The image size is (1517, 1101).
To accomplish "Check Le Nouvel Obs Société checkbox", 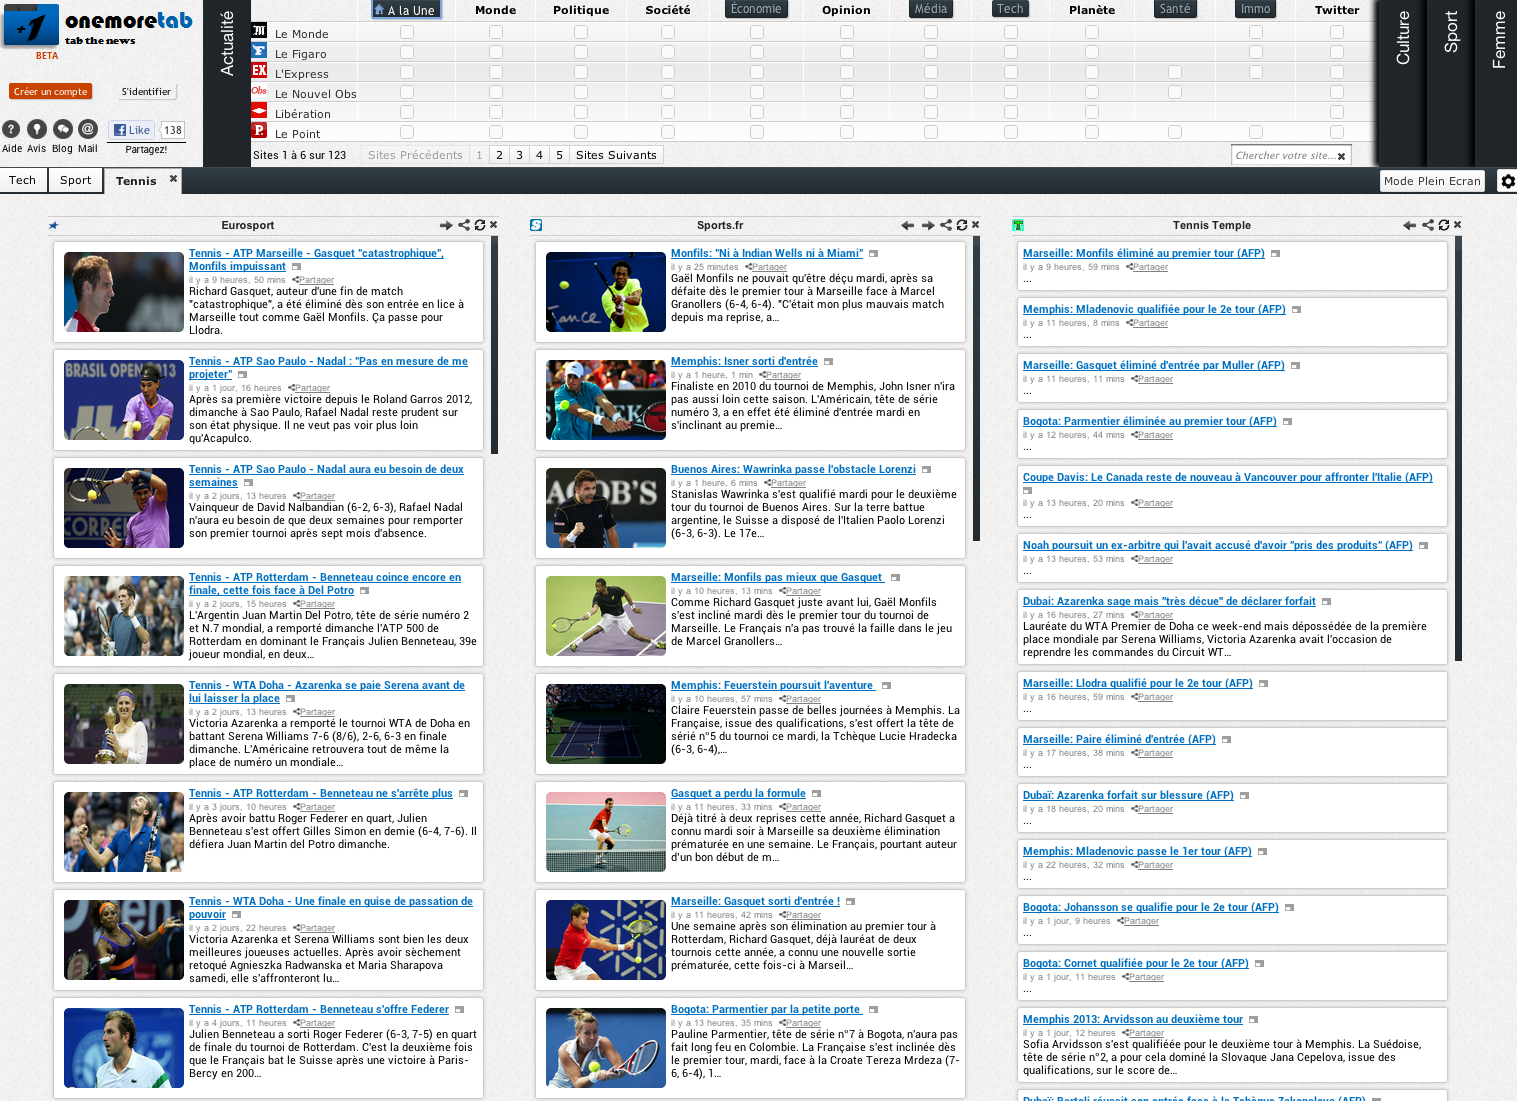I will pyautogui.click(x=668, y=92).
